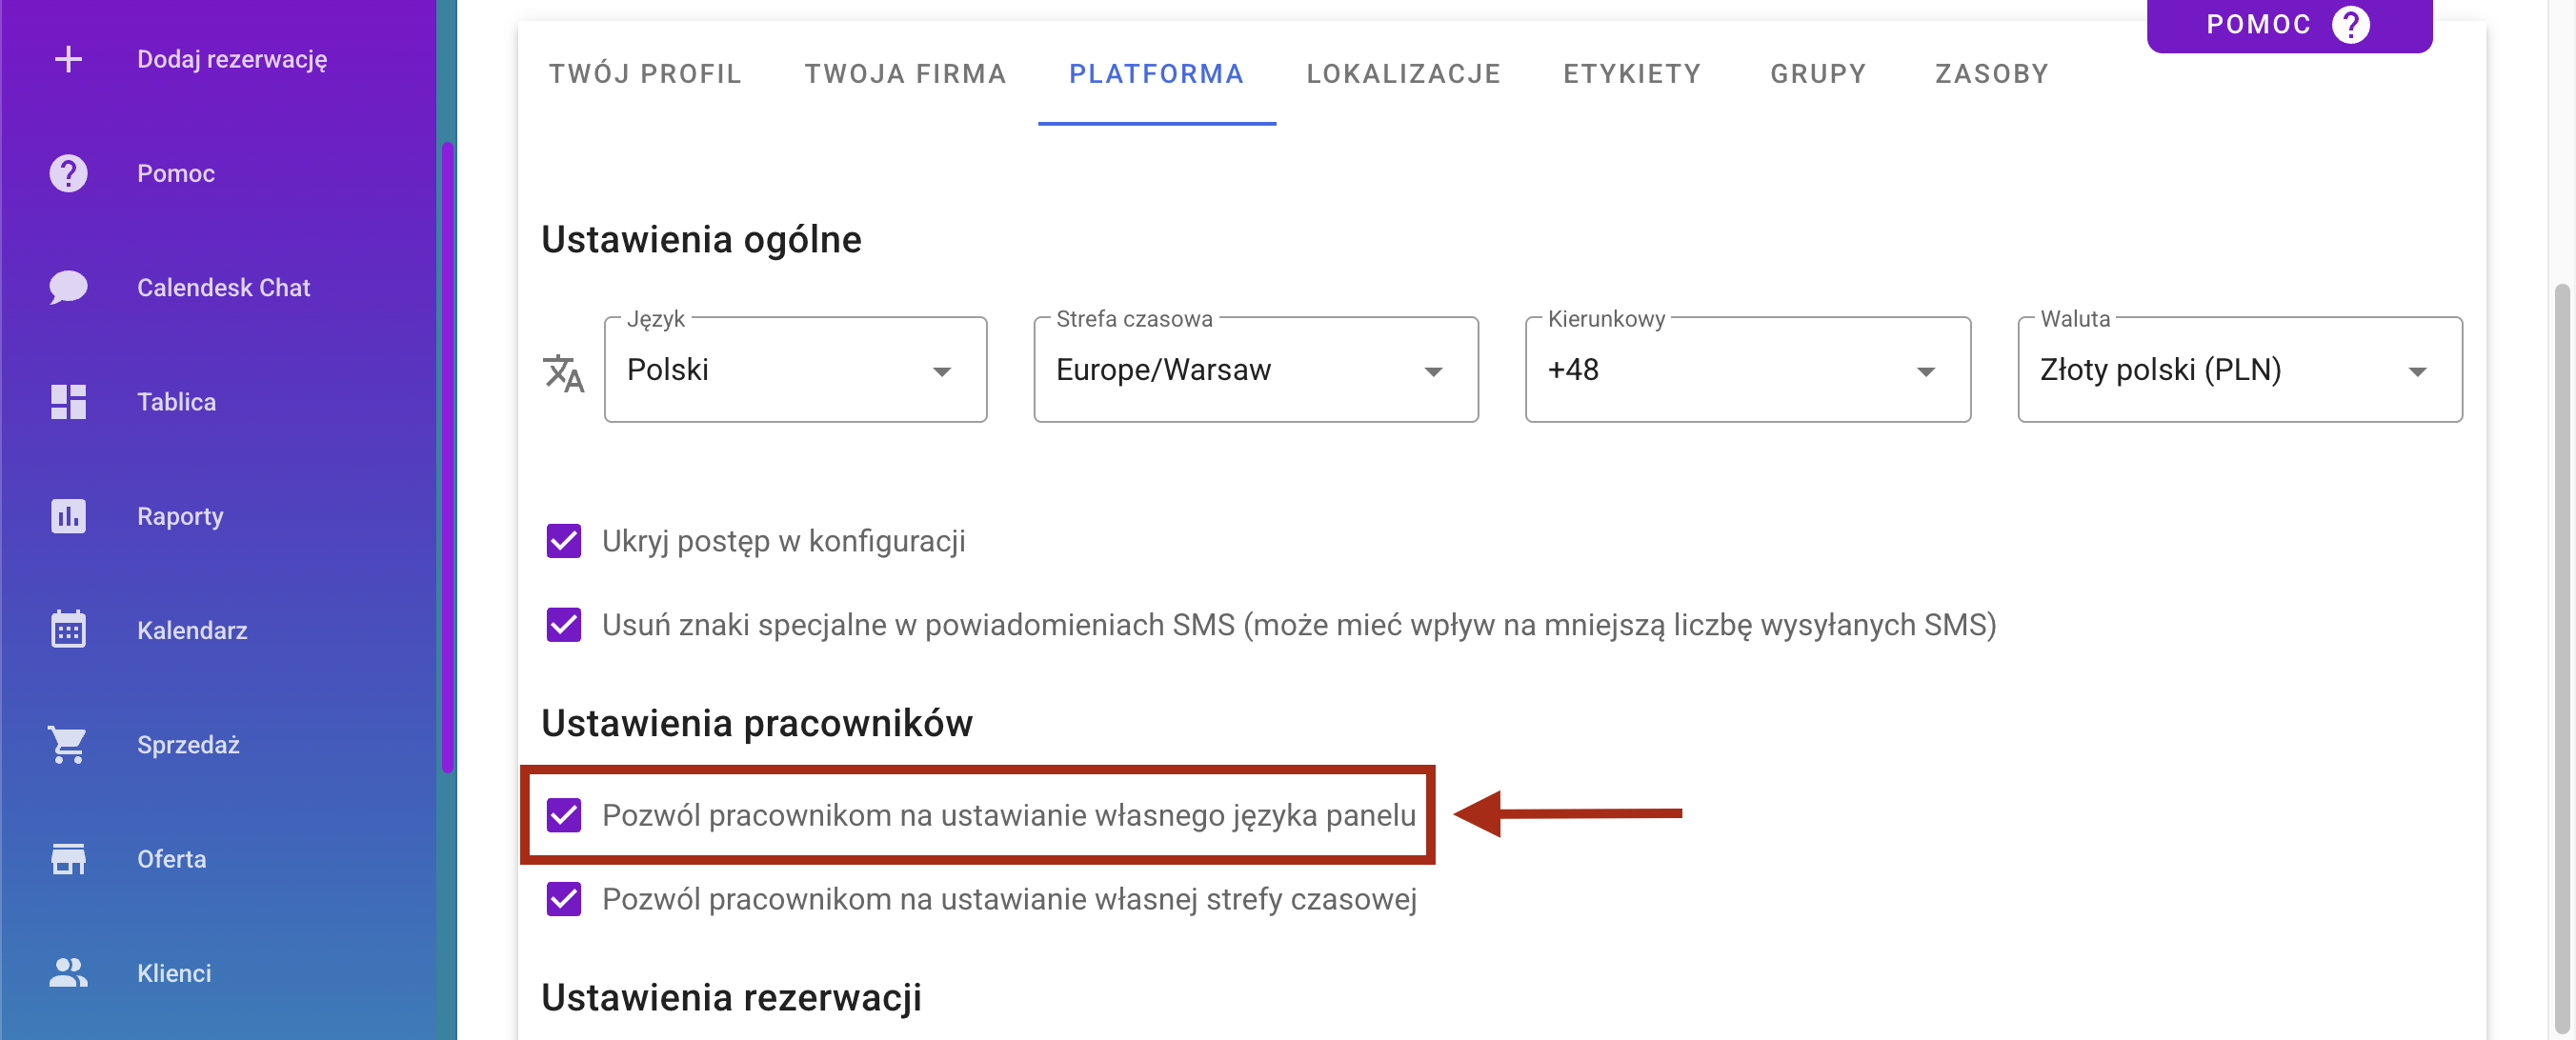Screen dimensions: 2576x1040
Task: Open the Strefa czasowa Europe/Warsaw dropdown
Action: [1255, 370]
